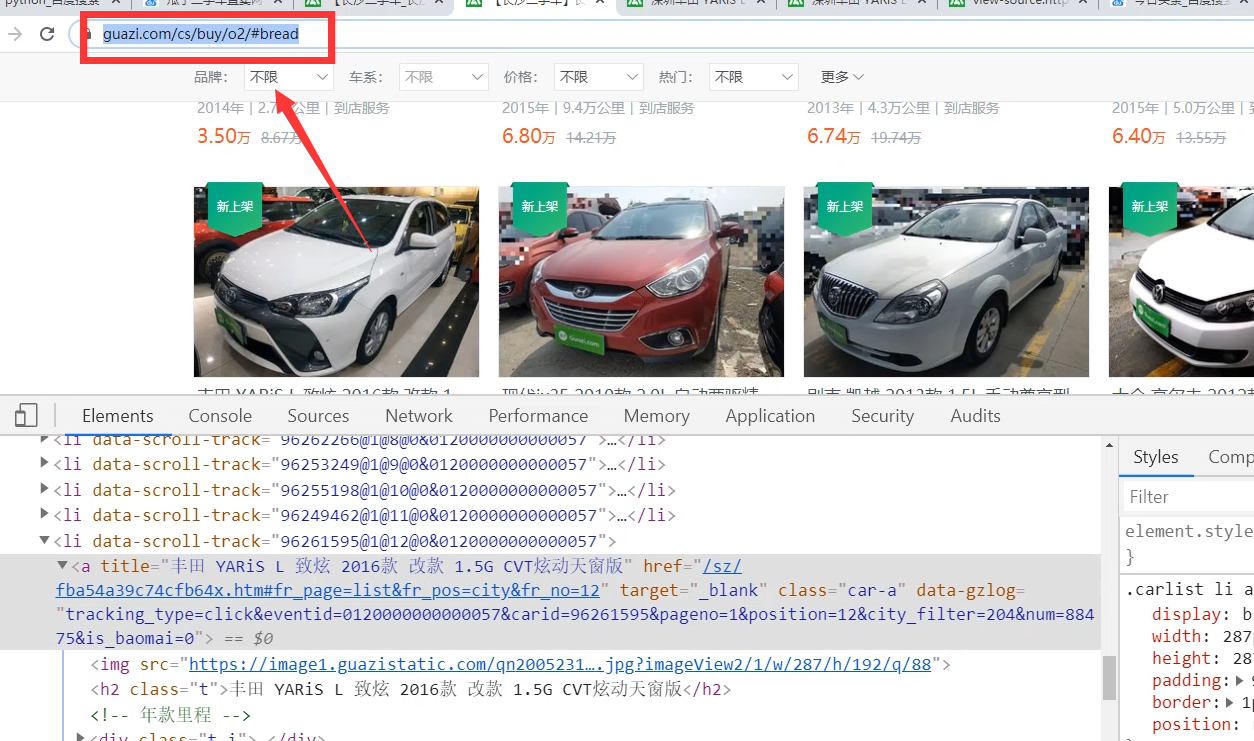
Task: Expand the li node 96262266@1@8
Action: [44, 439]
